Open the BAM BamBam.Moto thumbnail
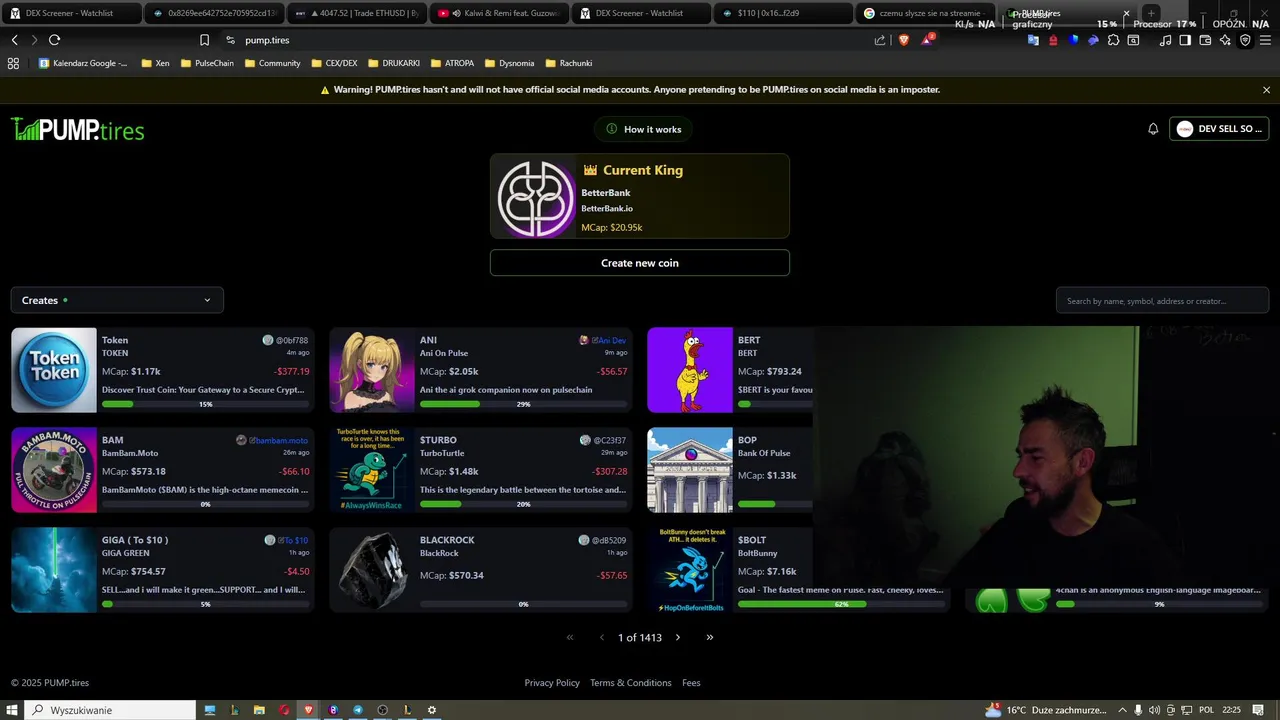 [54, 470]
